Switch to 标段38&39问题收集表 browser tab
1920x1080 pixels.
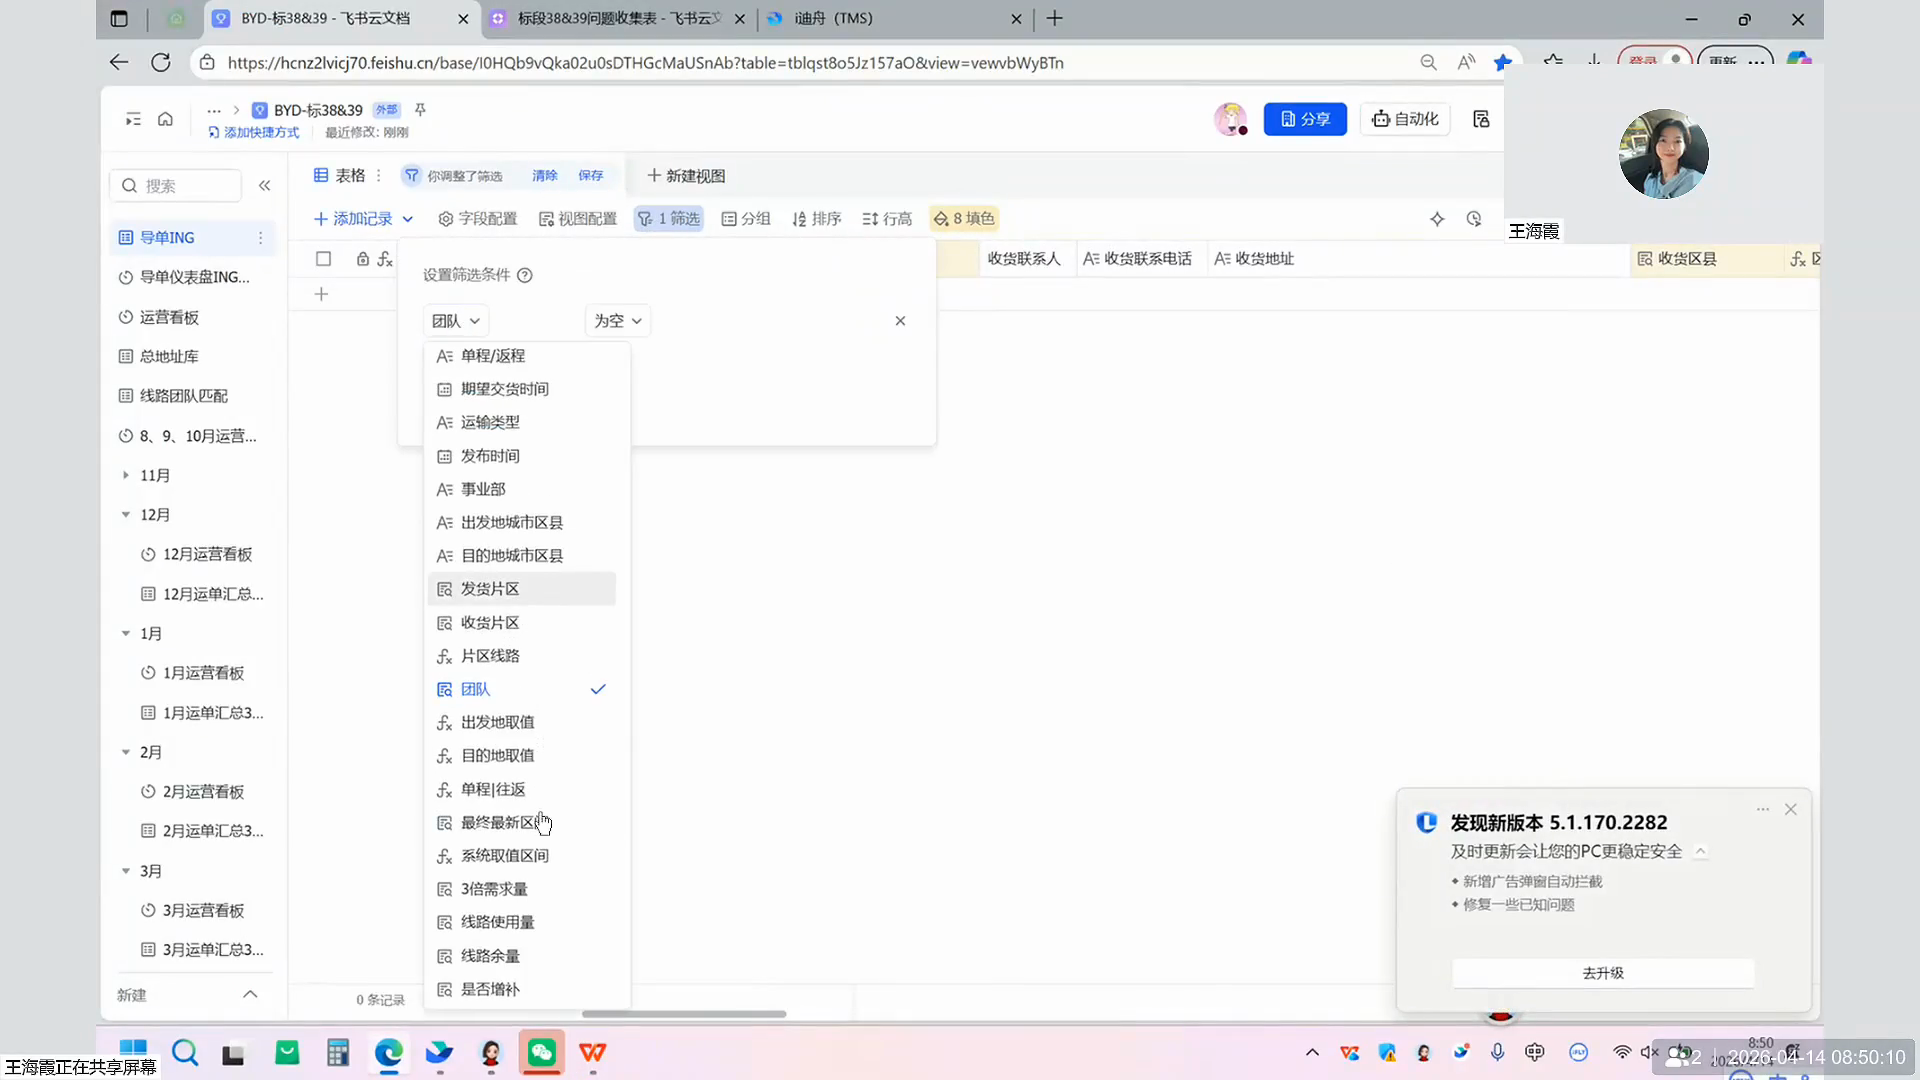618,18
